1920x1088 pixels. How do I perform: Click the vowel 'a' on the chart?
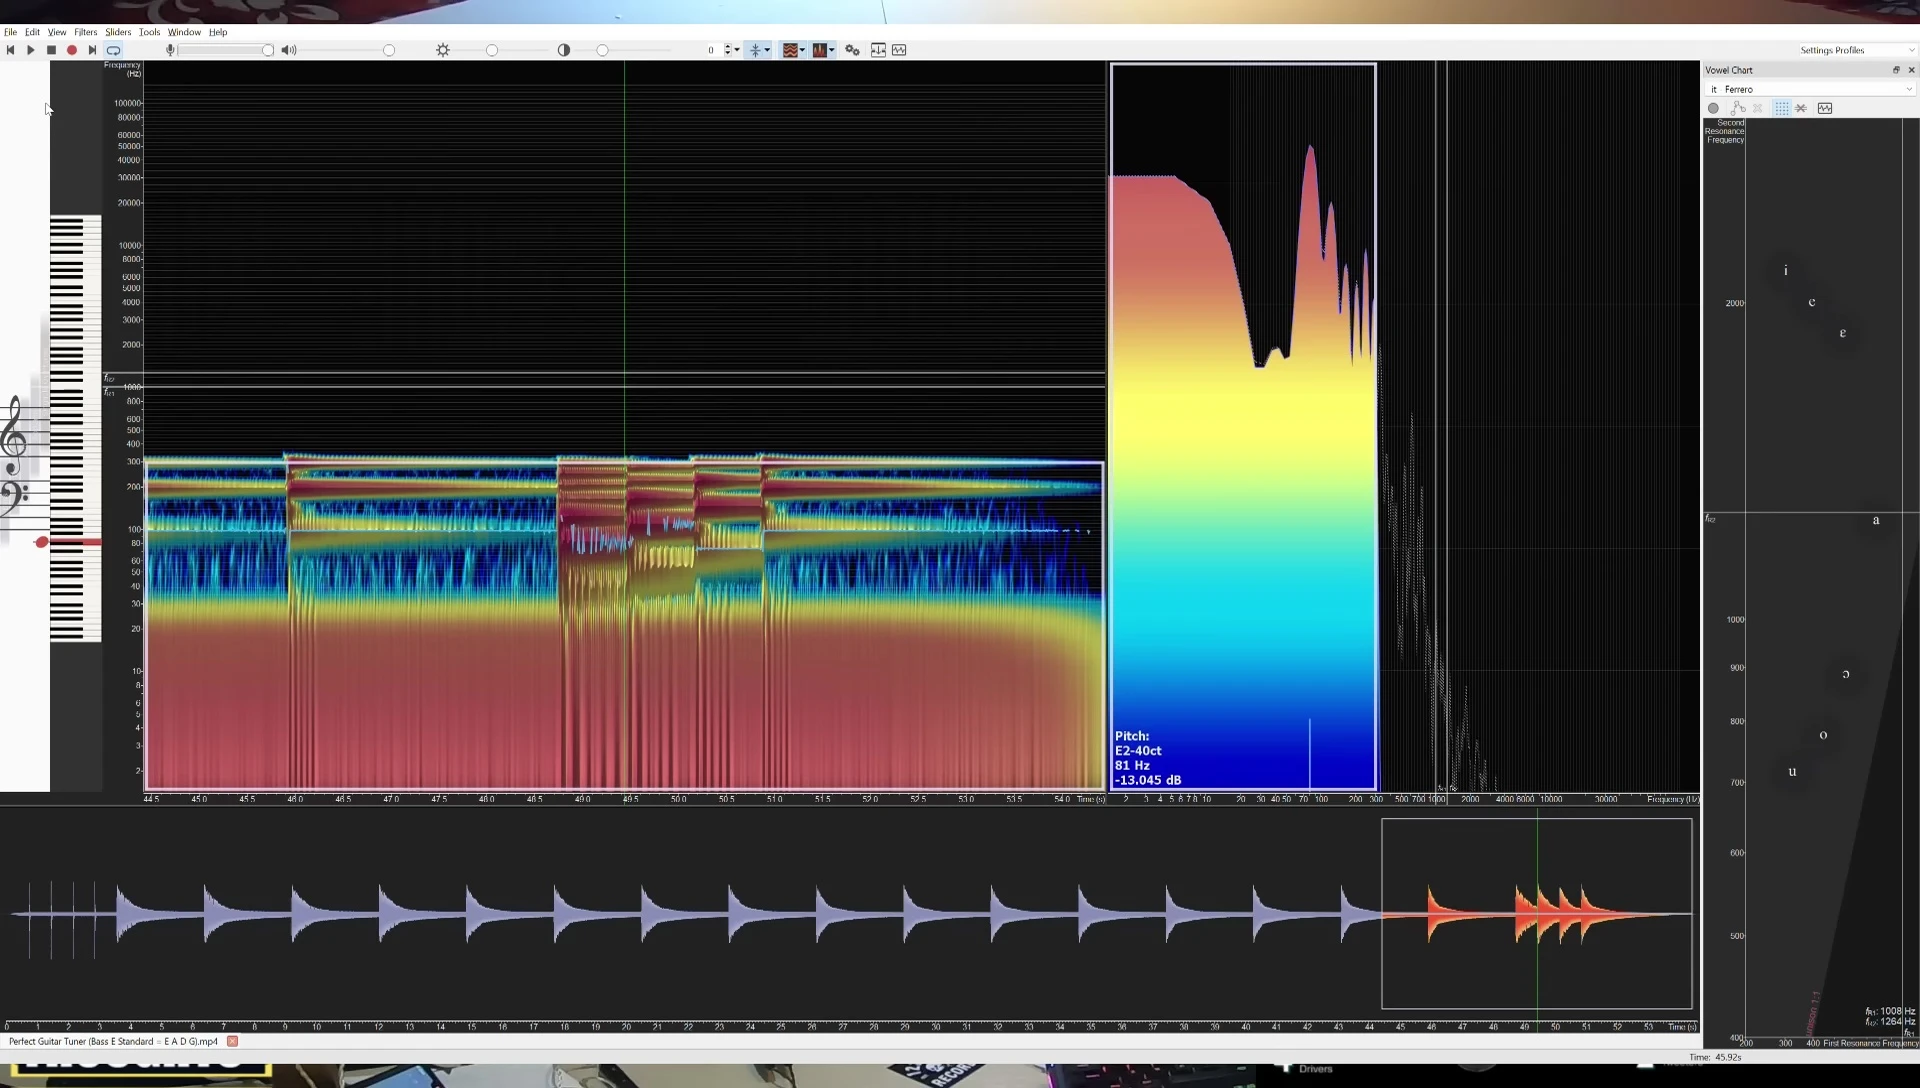(x=1876, y=520)
